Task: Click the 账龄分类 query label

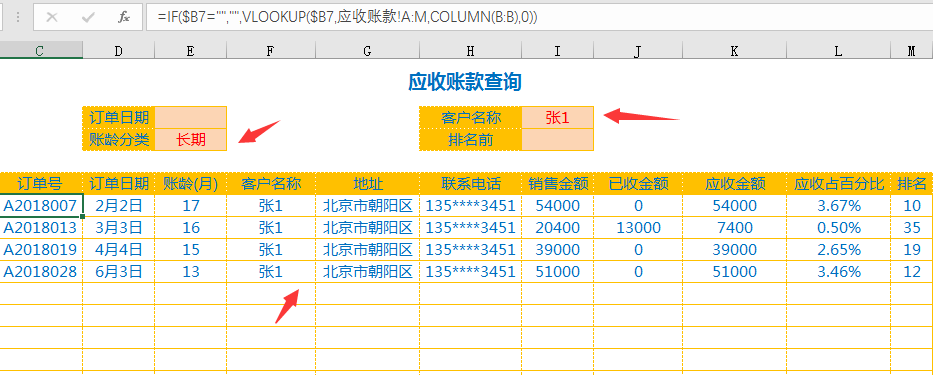Action: [x=118, y=139]
